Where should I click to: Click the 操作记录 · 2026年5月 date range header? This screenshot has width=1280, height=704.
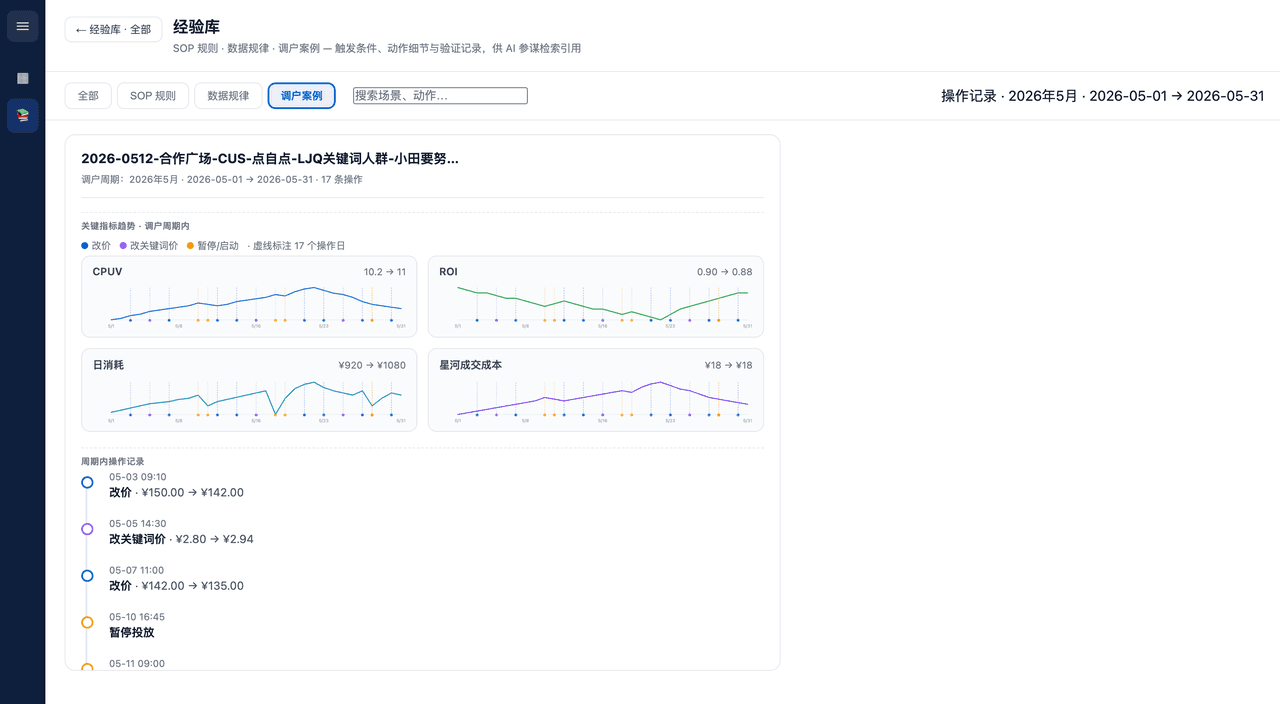point(1102,96)
